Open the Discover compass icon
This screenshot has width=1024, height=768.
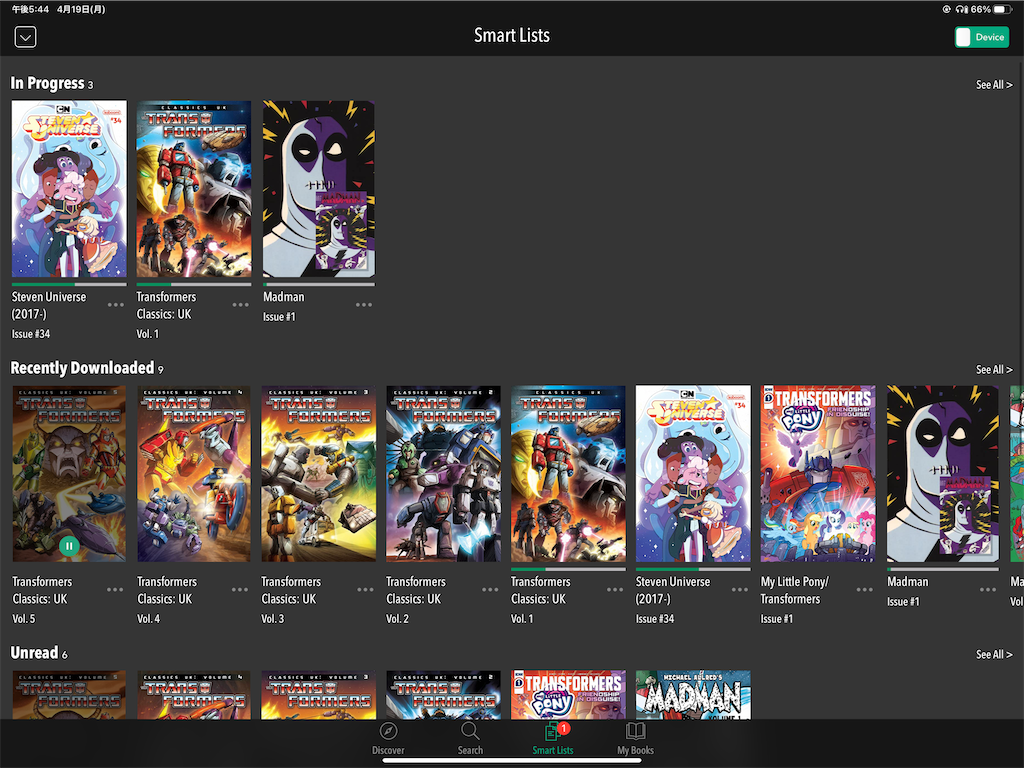click(388, 731)
